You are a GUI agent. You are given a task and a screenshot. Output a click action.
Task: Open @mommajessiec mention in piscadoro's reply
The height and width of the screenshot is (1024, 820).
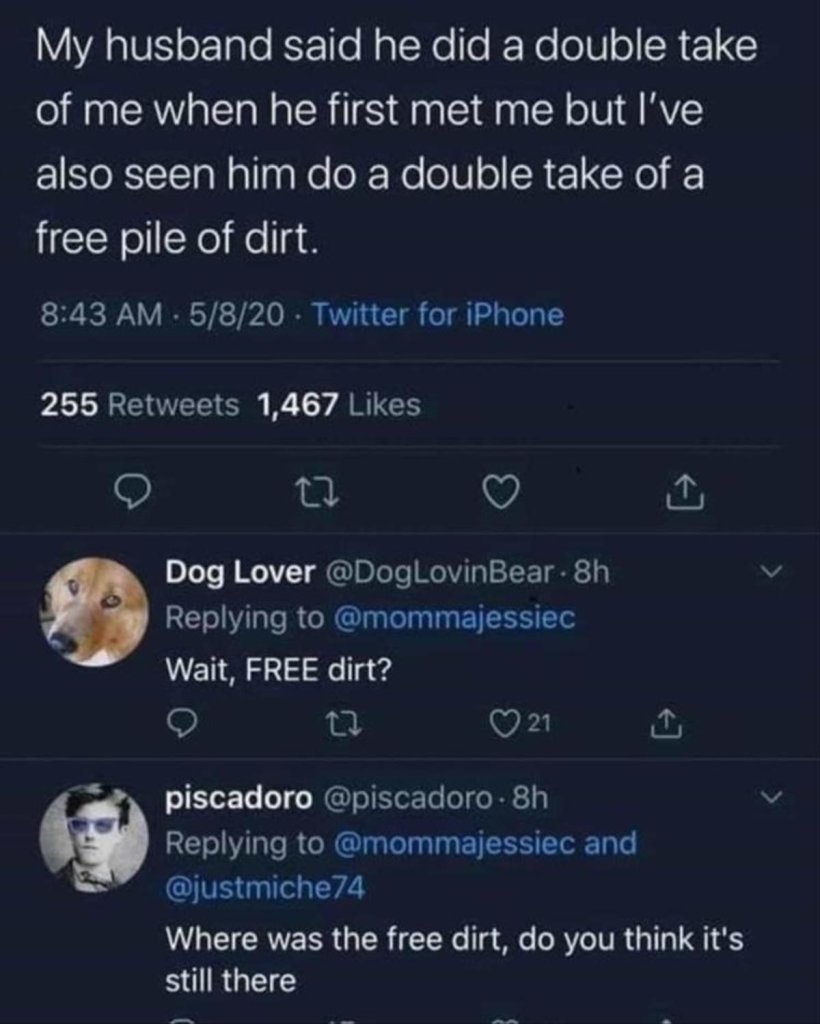click(x=453, y=843)
